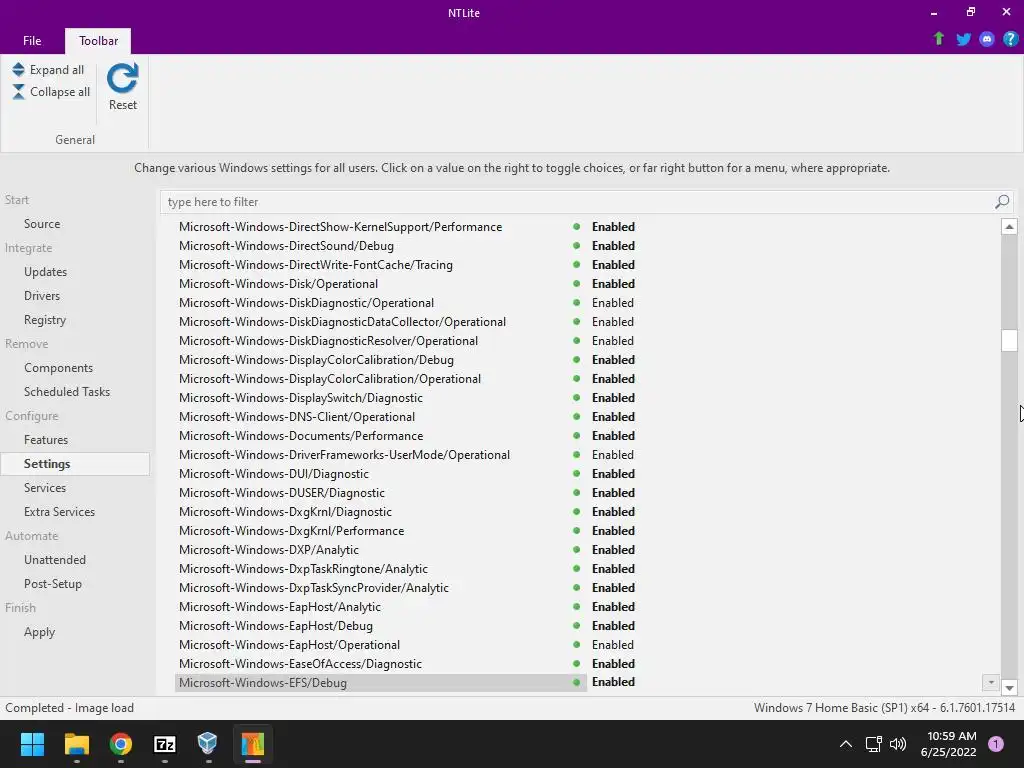
Task: Toggle Enabled for DNS-Client/Operational
Action: (613, 417)
